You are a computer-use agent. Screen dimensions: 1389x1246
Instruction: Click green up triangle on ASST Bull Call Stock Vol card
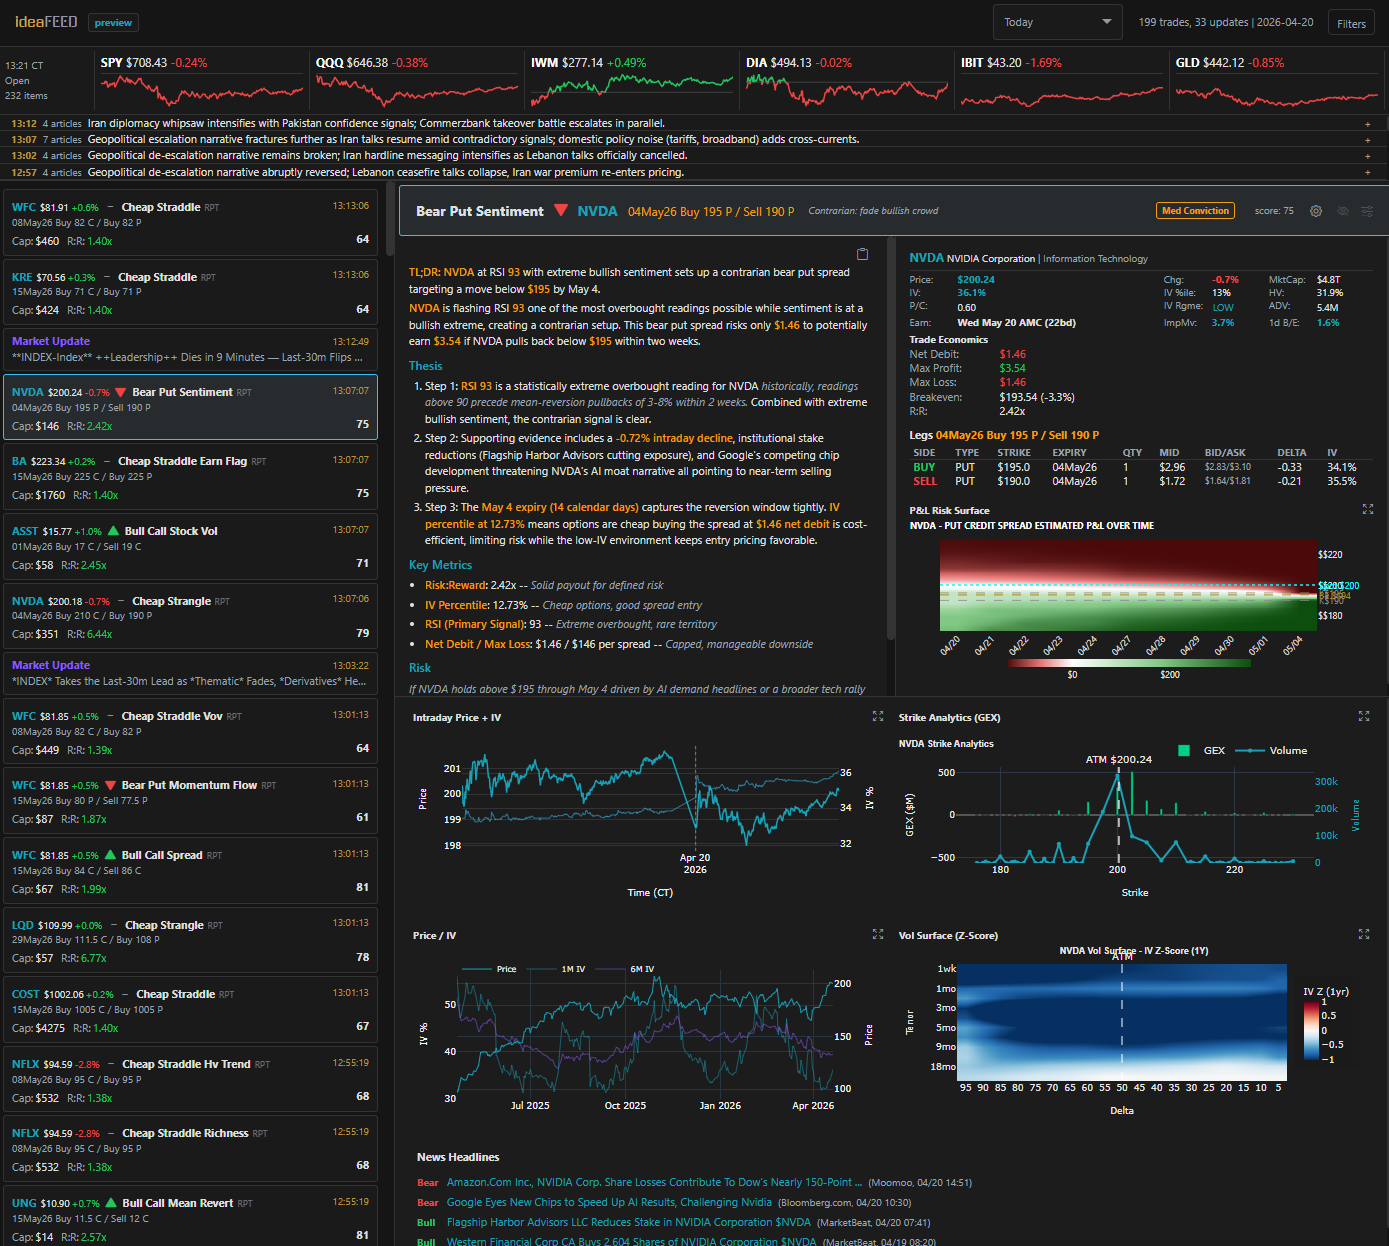(113, 531)
